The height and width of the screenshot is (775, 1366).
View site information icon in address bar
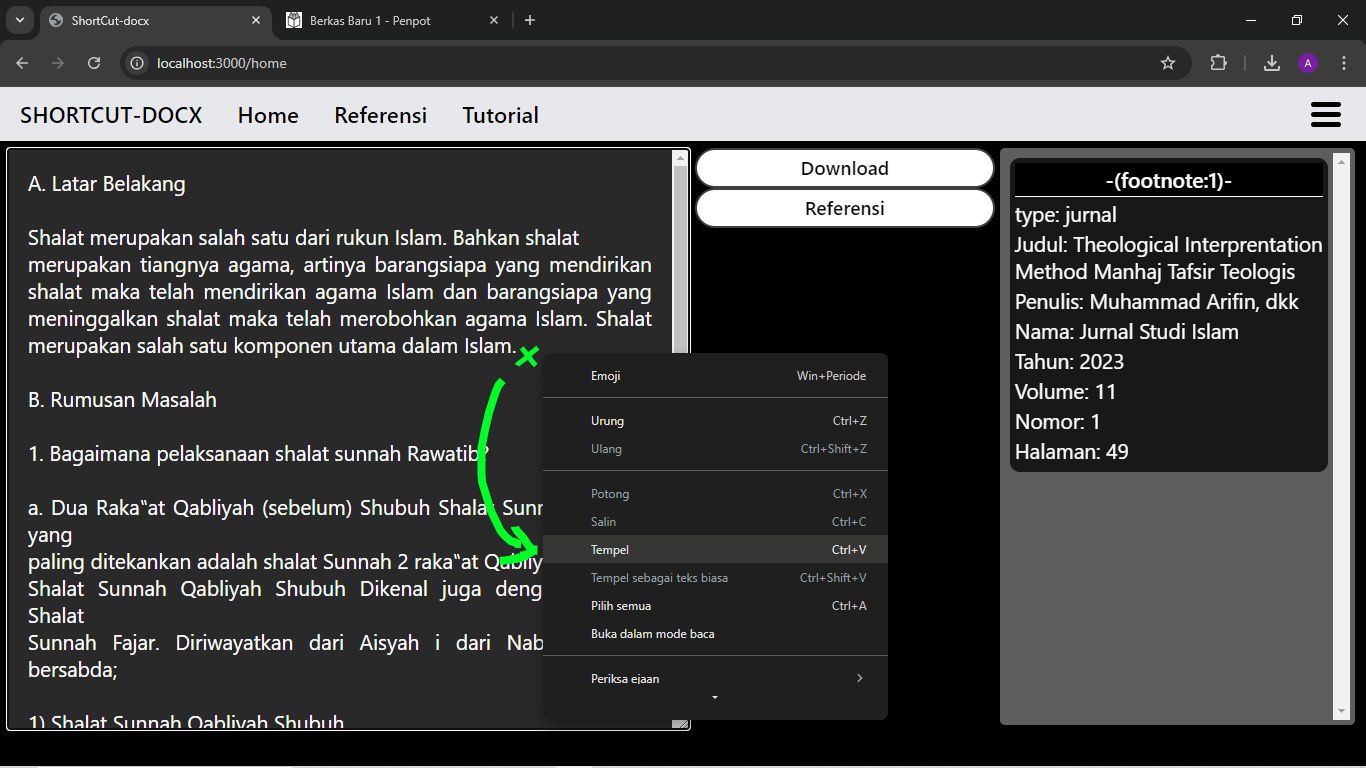click(138, 63)
